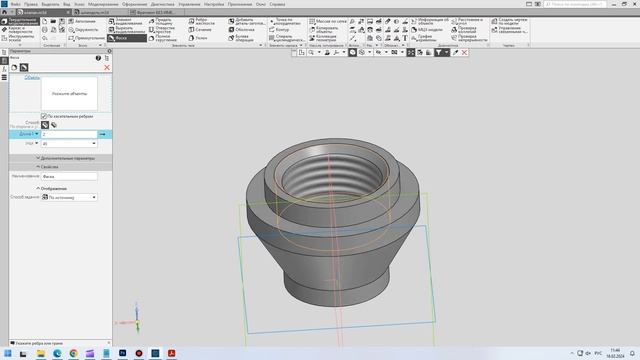Click Точка по координатам tool
Screen dimensions: 640x360
pyautogui.click(x=285, y=21)
